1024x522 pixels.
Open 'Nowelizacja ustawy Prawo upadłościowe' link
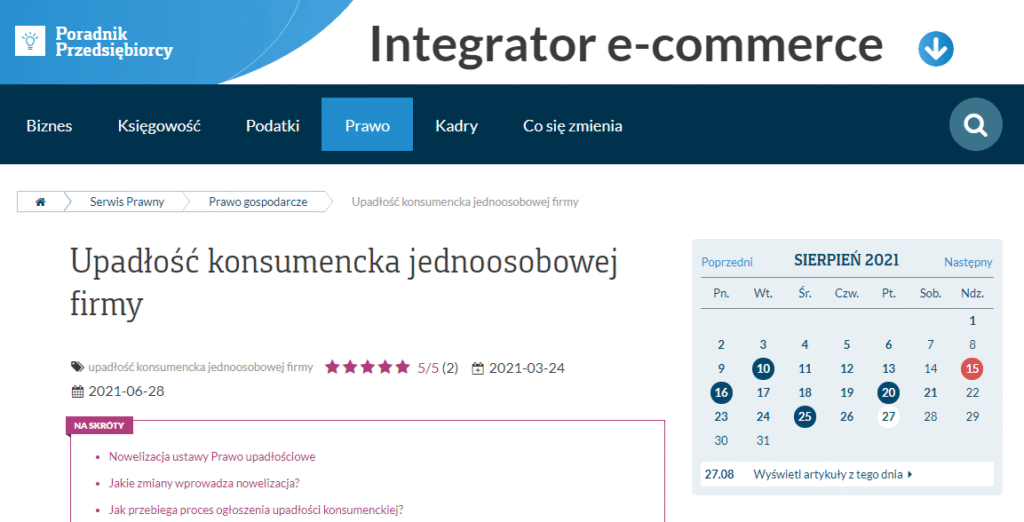click(x=212, y=457)
